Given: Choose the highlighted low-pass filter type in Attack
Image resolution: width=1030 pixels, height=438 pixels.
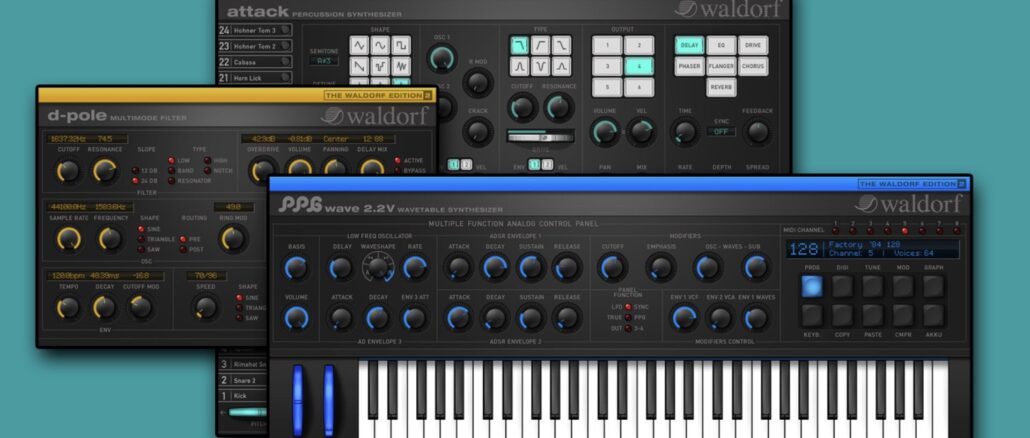Looking at the screenshot, I should pos(520,45).
